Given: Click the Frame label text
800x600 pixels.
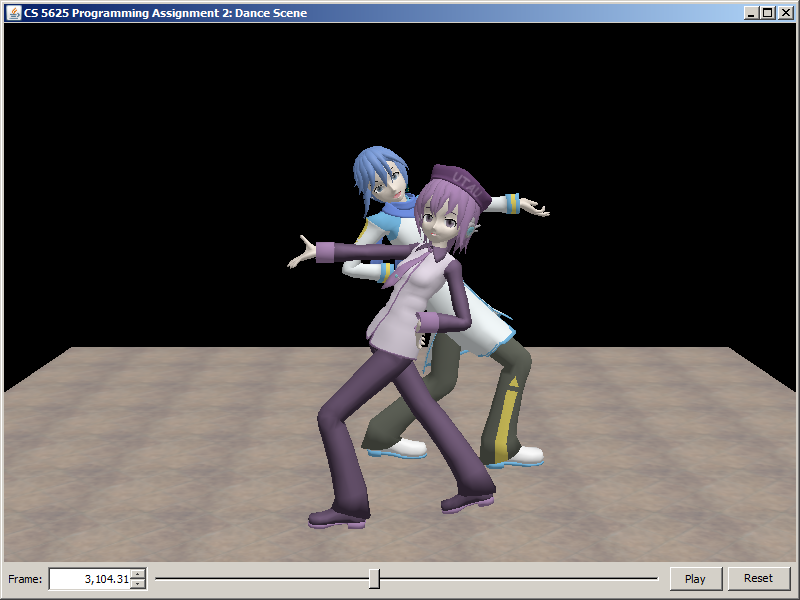Looking at the screenshot, I should click(25, 579).
